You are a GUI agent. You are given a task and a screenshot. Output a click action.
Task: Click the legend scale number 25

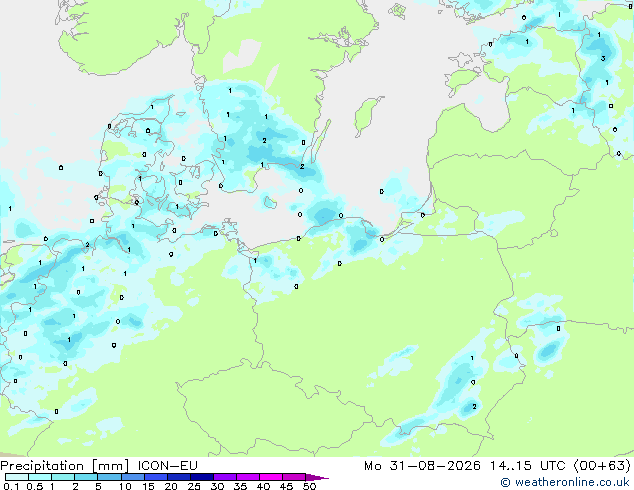pos(194,486)
